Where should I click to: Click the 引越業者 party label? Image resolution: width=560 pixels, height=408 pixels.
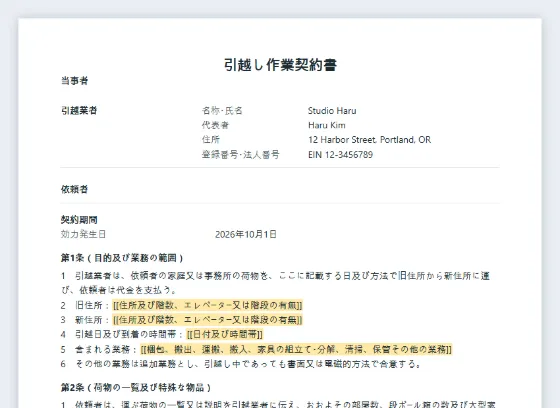click(79, 110)
